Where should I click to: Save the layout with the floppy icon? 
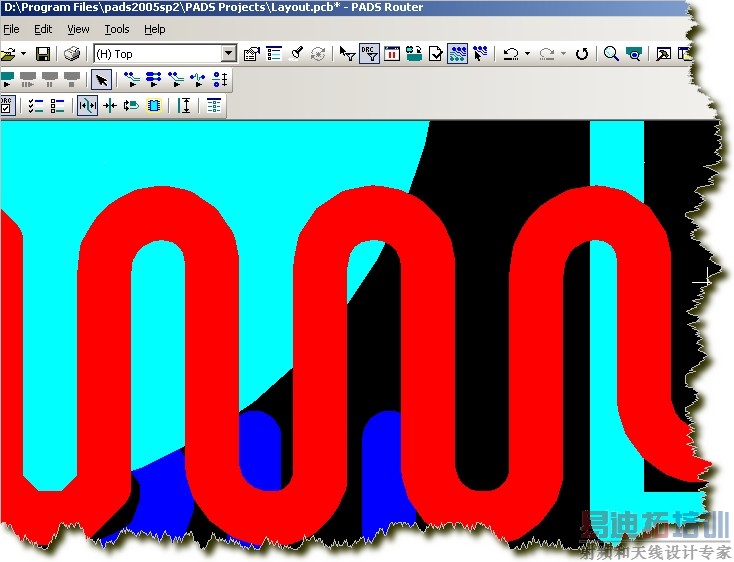43,54
